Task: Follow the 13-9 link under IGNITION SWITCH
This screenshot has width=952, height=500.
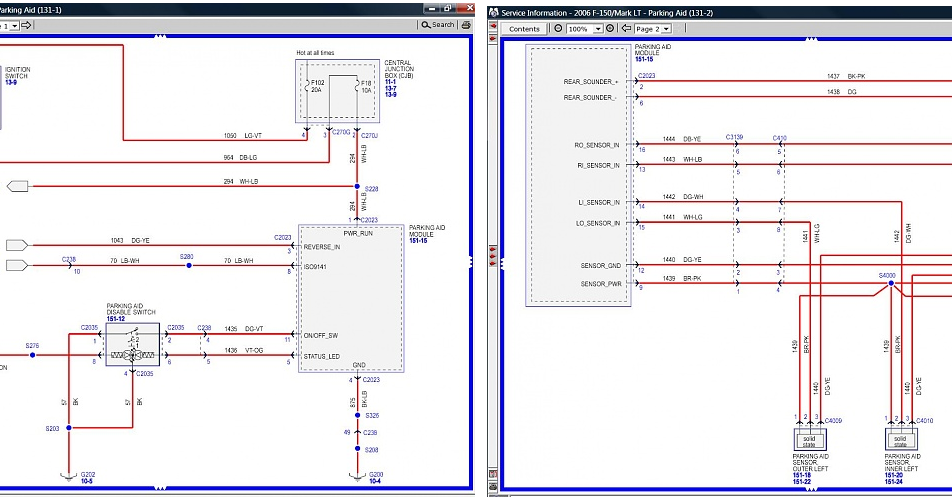Action: [x=11, y=83]
